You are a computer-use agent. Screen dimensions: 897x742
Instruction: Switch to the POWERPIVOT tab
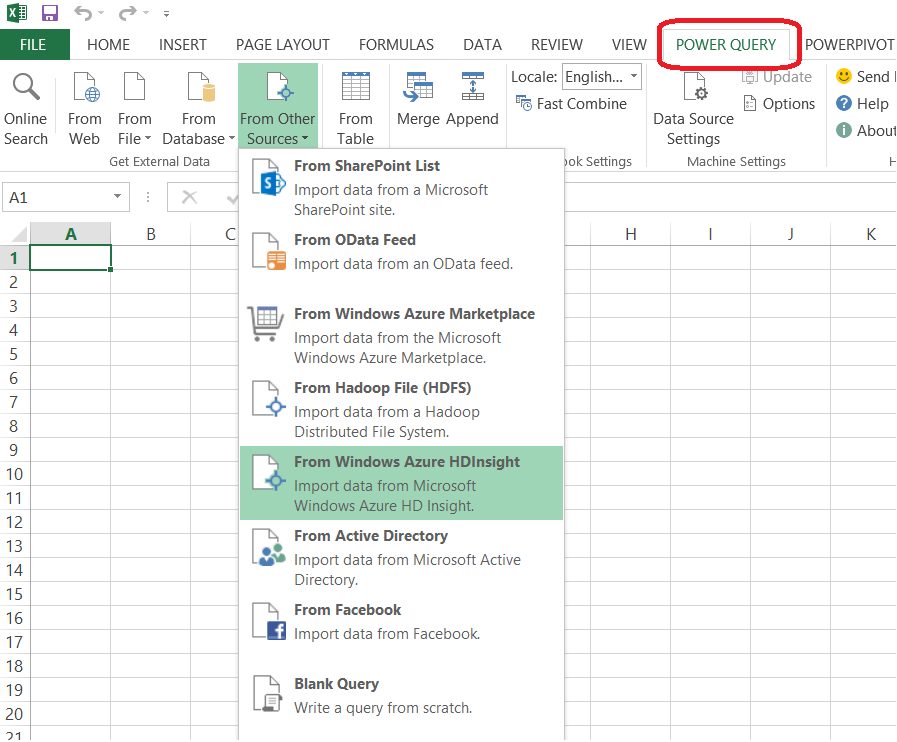pyautogui.click(x=849, y=44)
